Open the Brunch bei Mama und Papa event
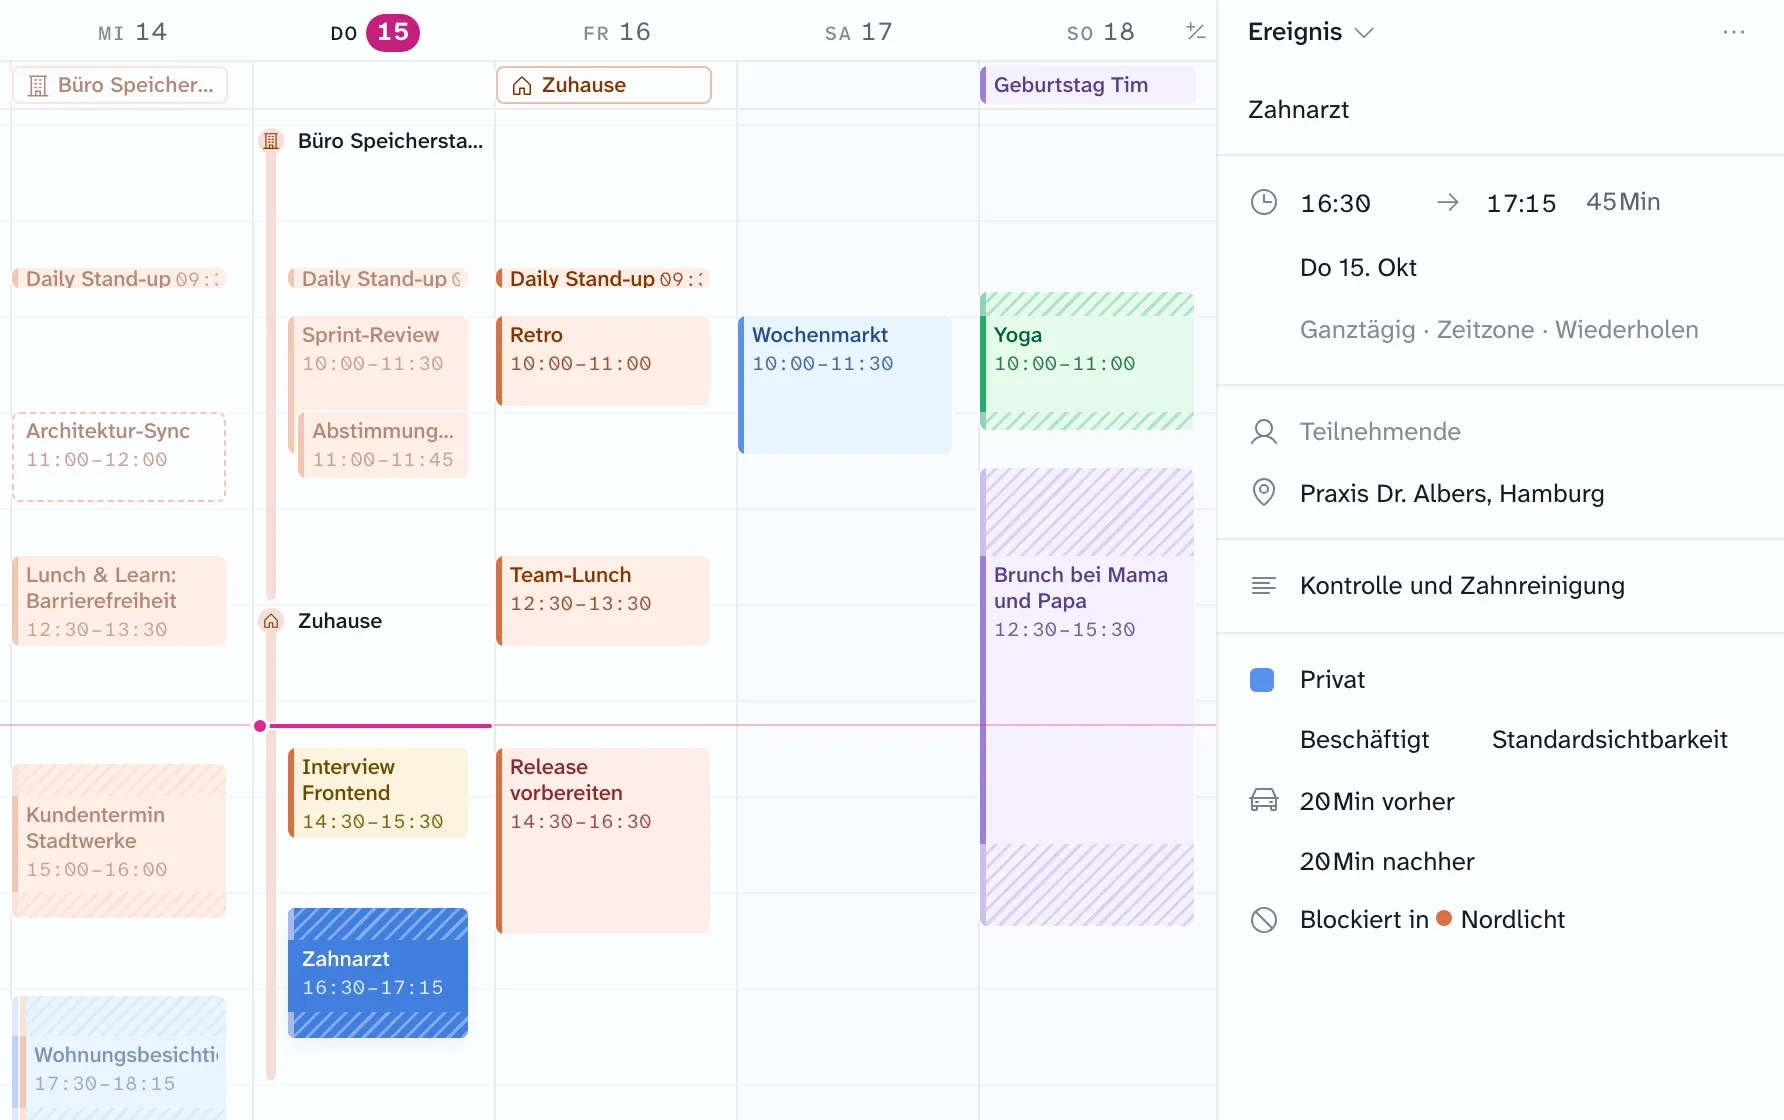The height and width of the screenshot is (1120, 1784). coord(1087,697)
